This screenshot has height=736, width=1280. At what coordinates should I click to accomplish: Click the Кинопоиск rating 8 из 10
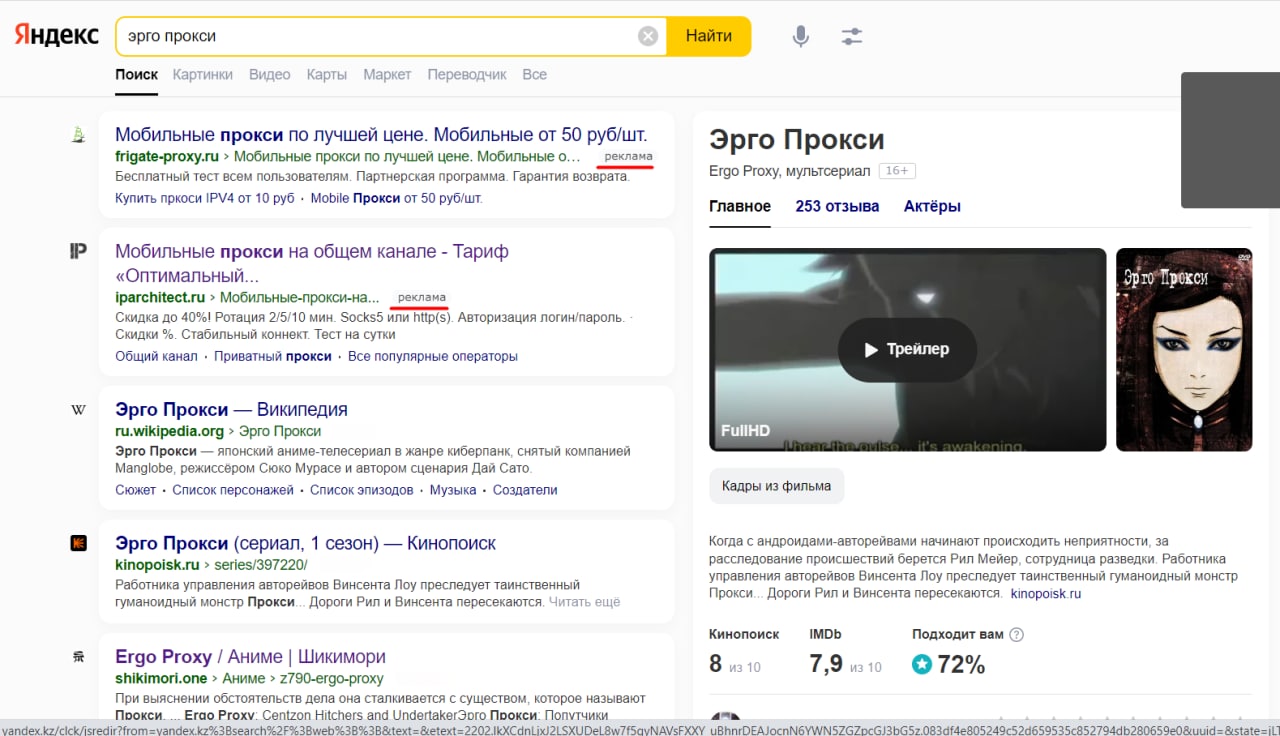coord(735,664)
